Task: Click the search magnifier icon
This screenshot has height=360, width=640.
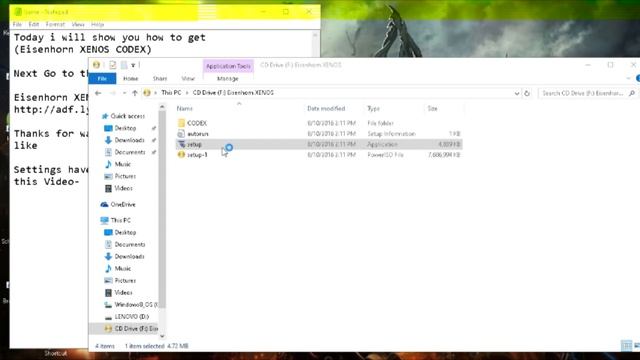Action: point(632,93)
